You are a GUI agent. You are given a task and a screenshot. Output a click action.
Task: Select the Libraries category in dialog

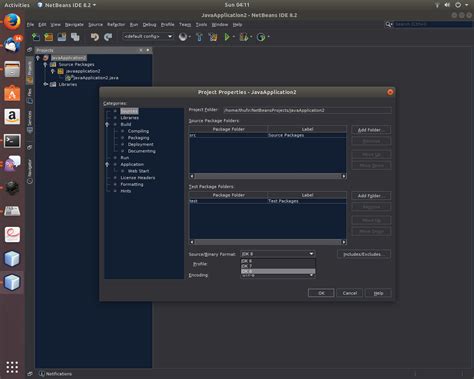[130, 118]
